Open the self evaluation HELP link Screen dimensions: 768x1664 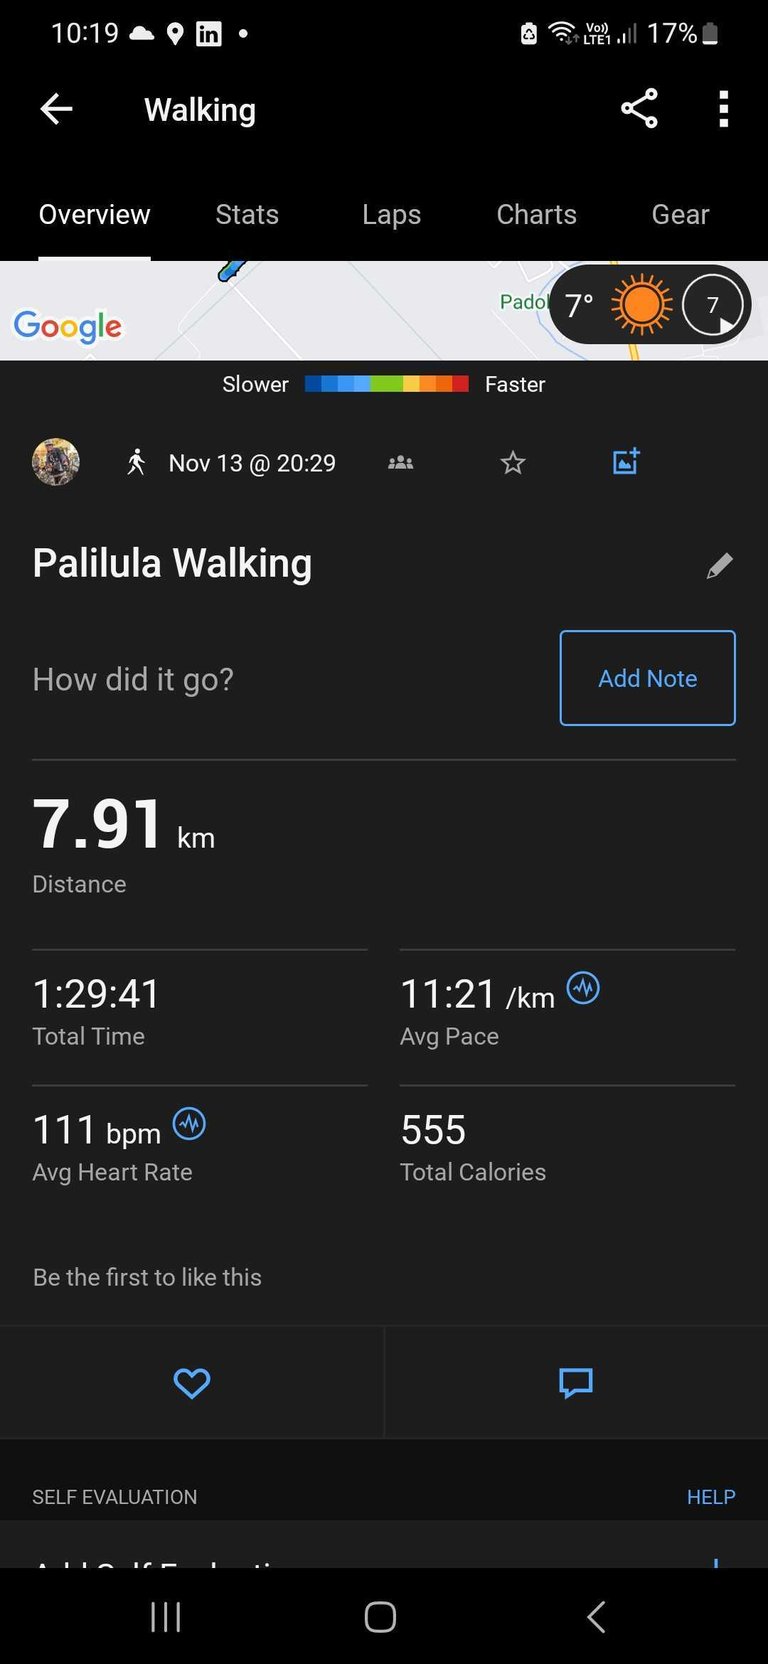[710, 1497]
